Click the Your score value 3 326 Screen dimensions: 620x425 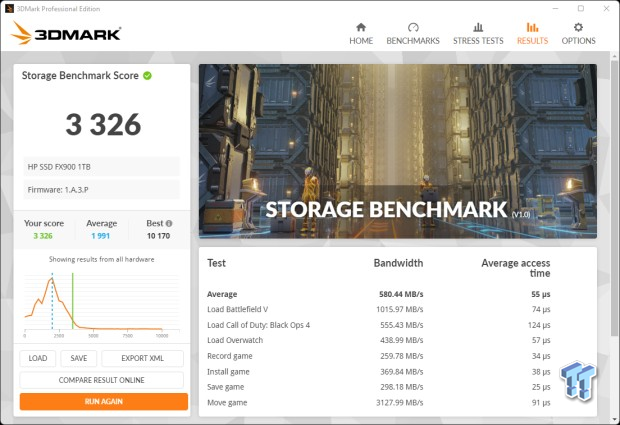coord(43,236)
